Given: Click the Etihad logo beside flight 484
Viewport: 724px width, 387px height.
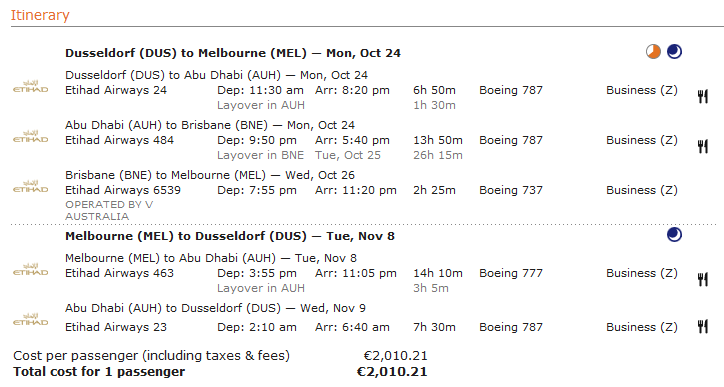Looking at the screenshot, I should 30,137.
